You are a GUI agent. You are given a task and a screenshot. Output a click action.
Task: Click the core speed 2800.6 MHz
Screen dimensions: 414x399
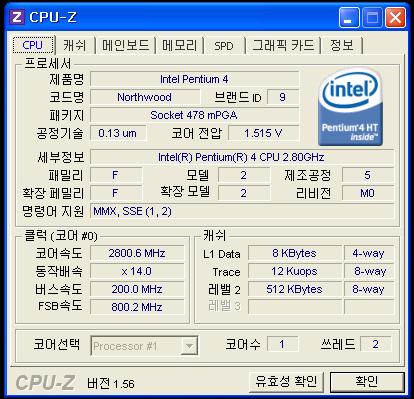point(137,253)
